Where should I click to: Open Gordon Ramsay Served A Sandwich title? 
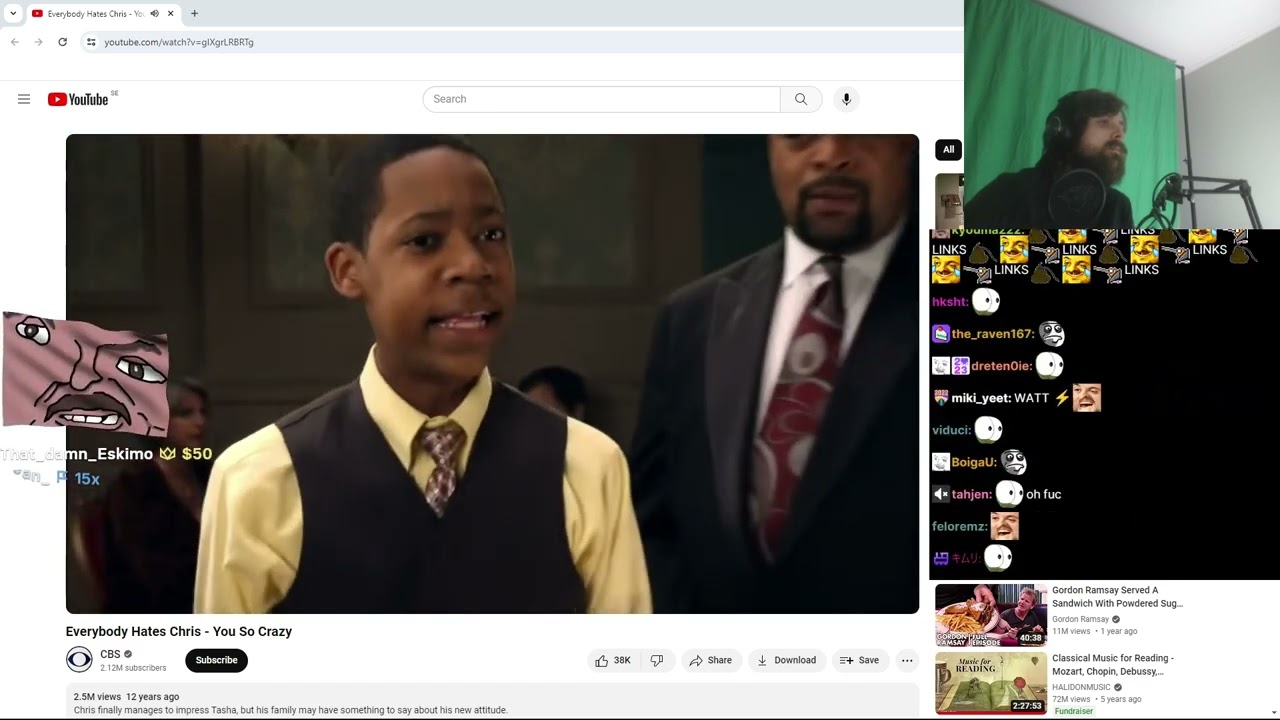point(1117,597)
